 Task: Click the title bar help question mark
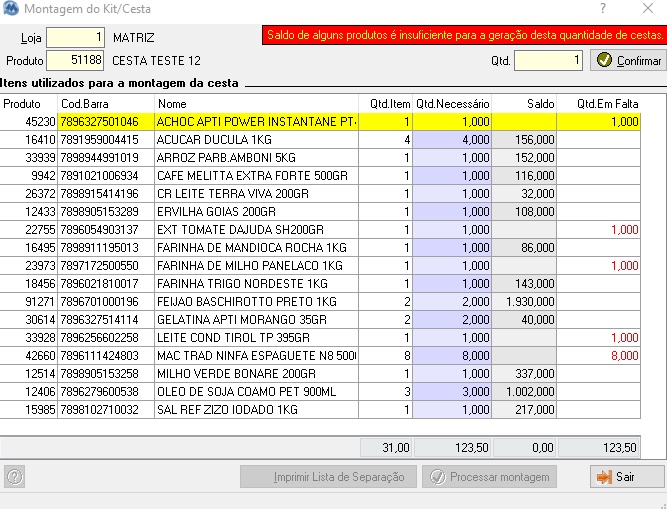click(603, 8)
